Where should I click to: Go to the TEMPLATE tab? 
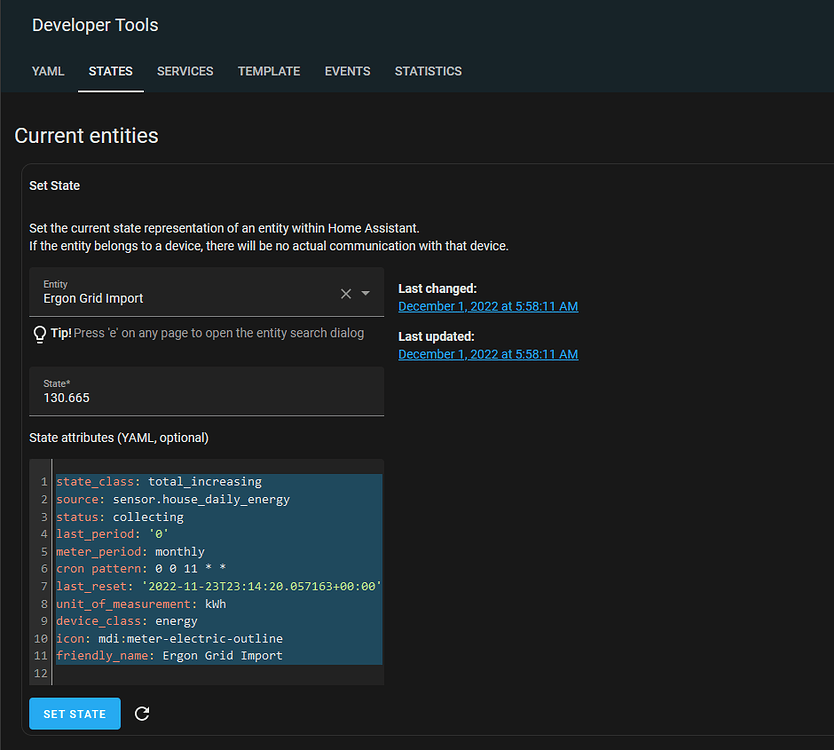(269, 71)
